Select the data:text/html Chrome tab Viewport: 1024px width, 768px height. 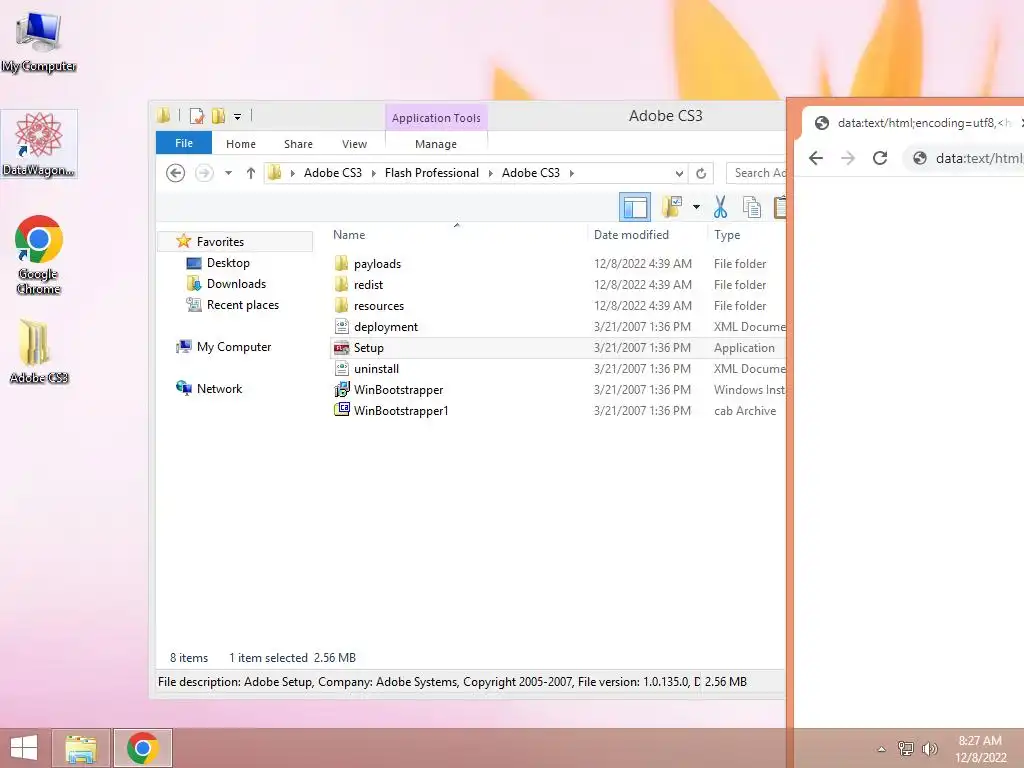(914, 123)
